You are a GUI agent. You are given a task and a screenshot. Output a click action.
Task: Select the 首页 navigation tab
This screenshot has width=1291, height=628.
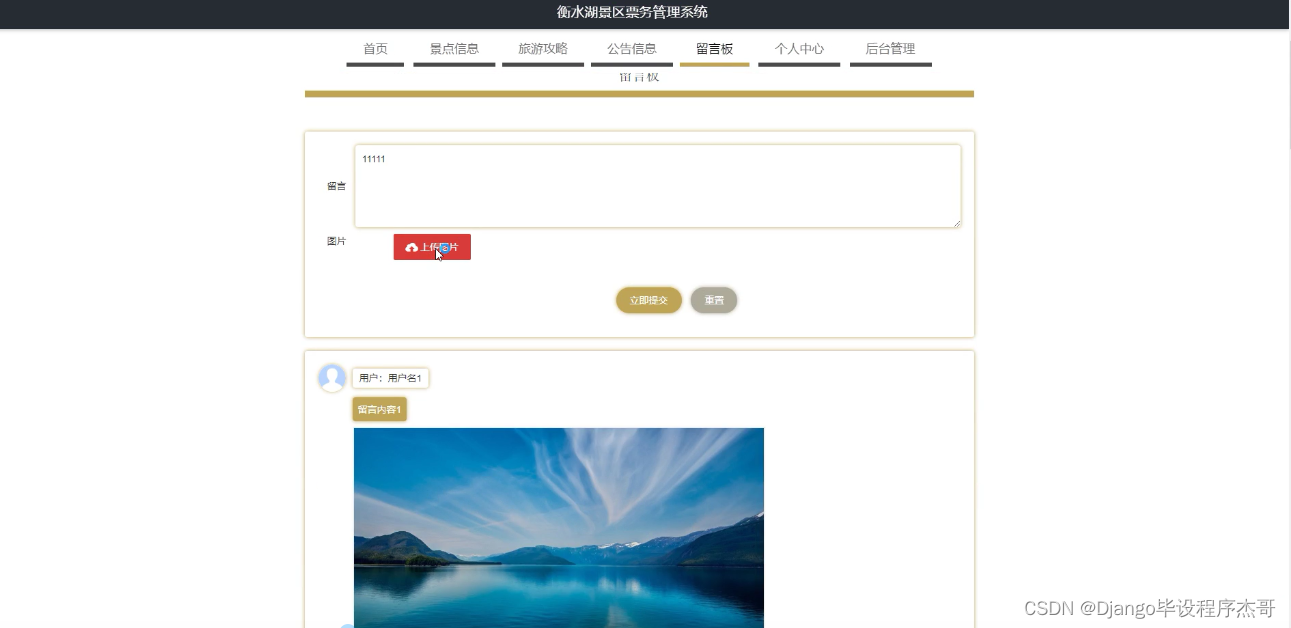[x=375, y=48]
